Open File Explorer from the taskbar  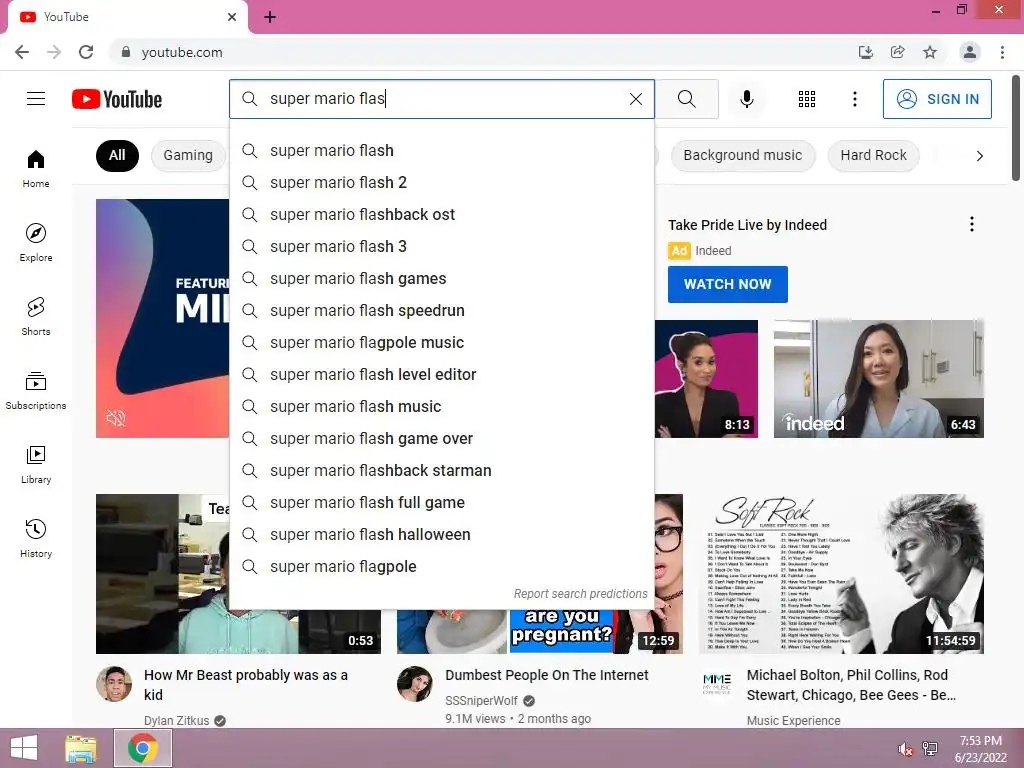[x=81, y=748]
